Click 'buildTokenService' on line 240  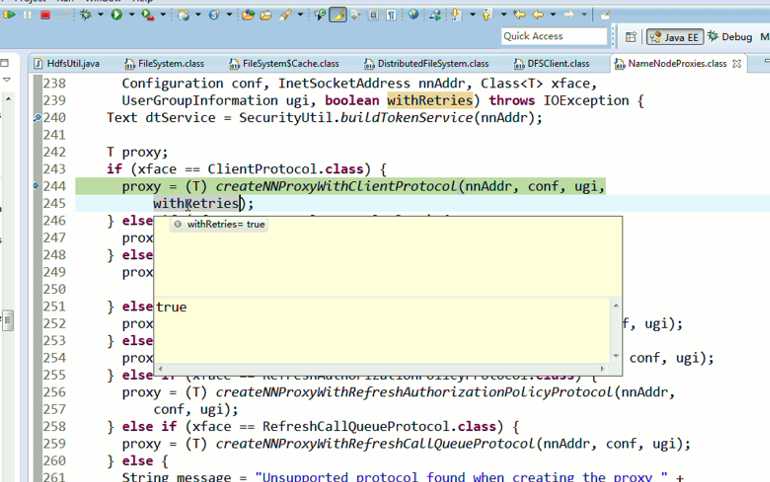pyautogui.click(x=406, y=118)
